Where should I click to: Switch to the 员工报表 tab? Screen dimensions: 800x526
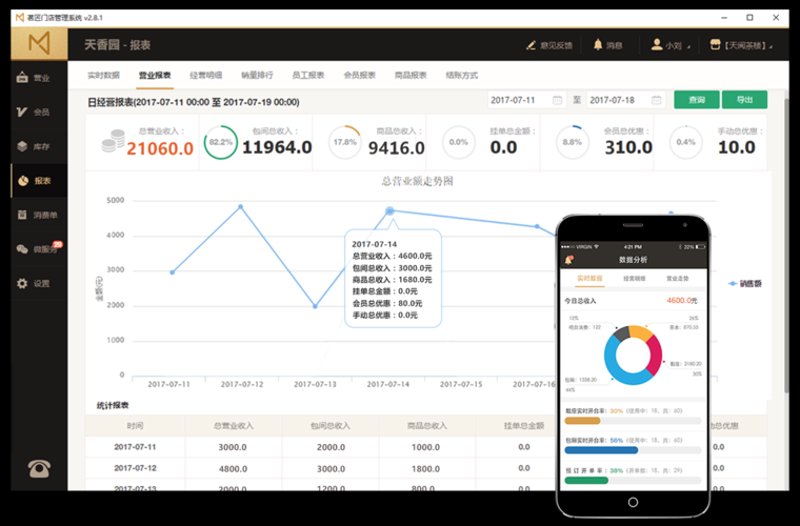coord(308,75)
